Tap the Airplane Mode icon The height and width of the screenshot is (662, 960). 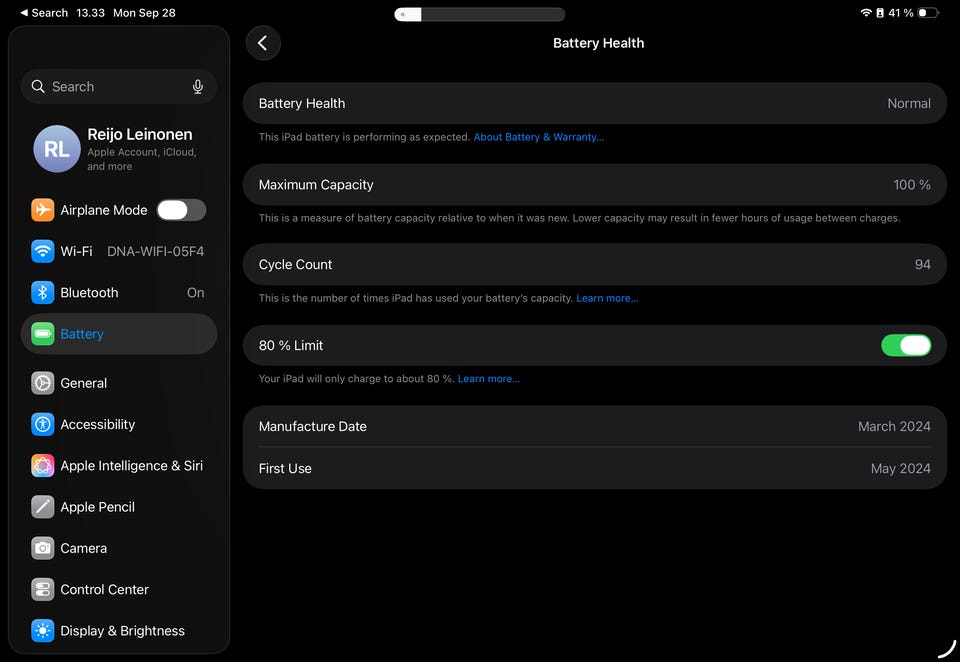coord(43,210)
